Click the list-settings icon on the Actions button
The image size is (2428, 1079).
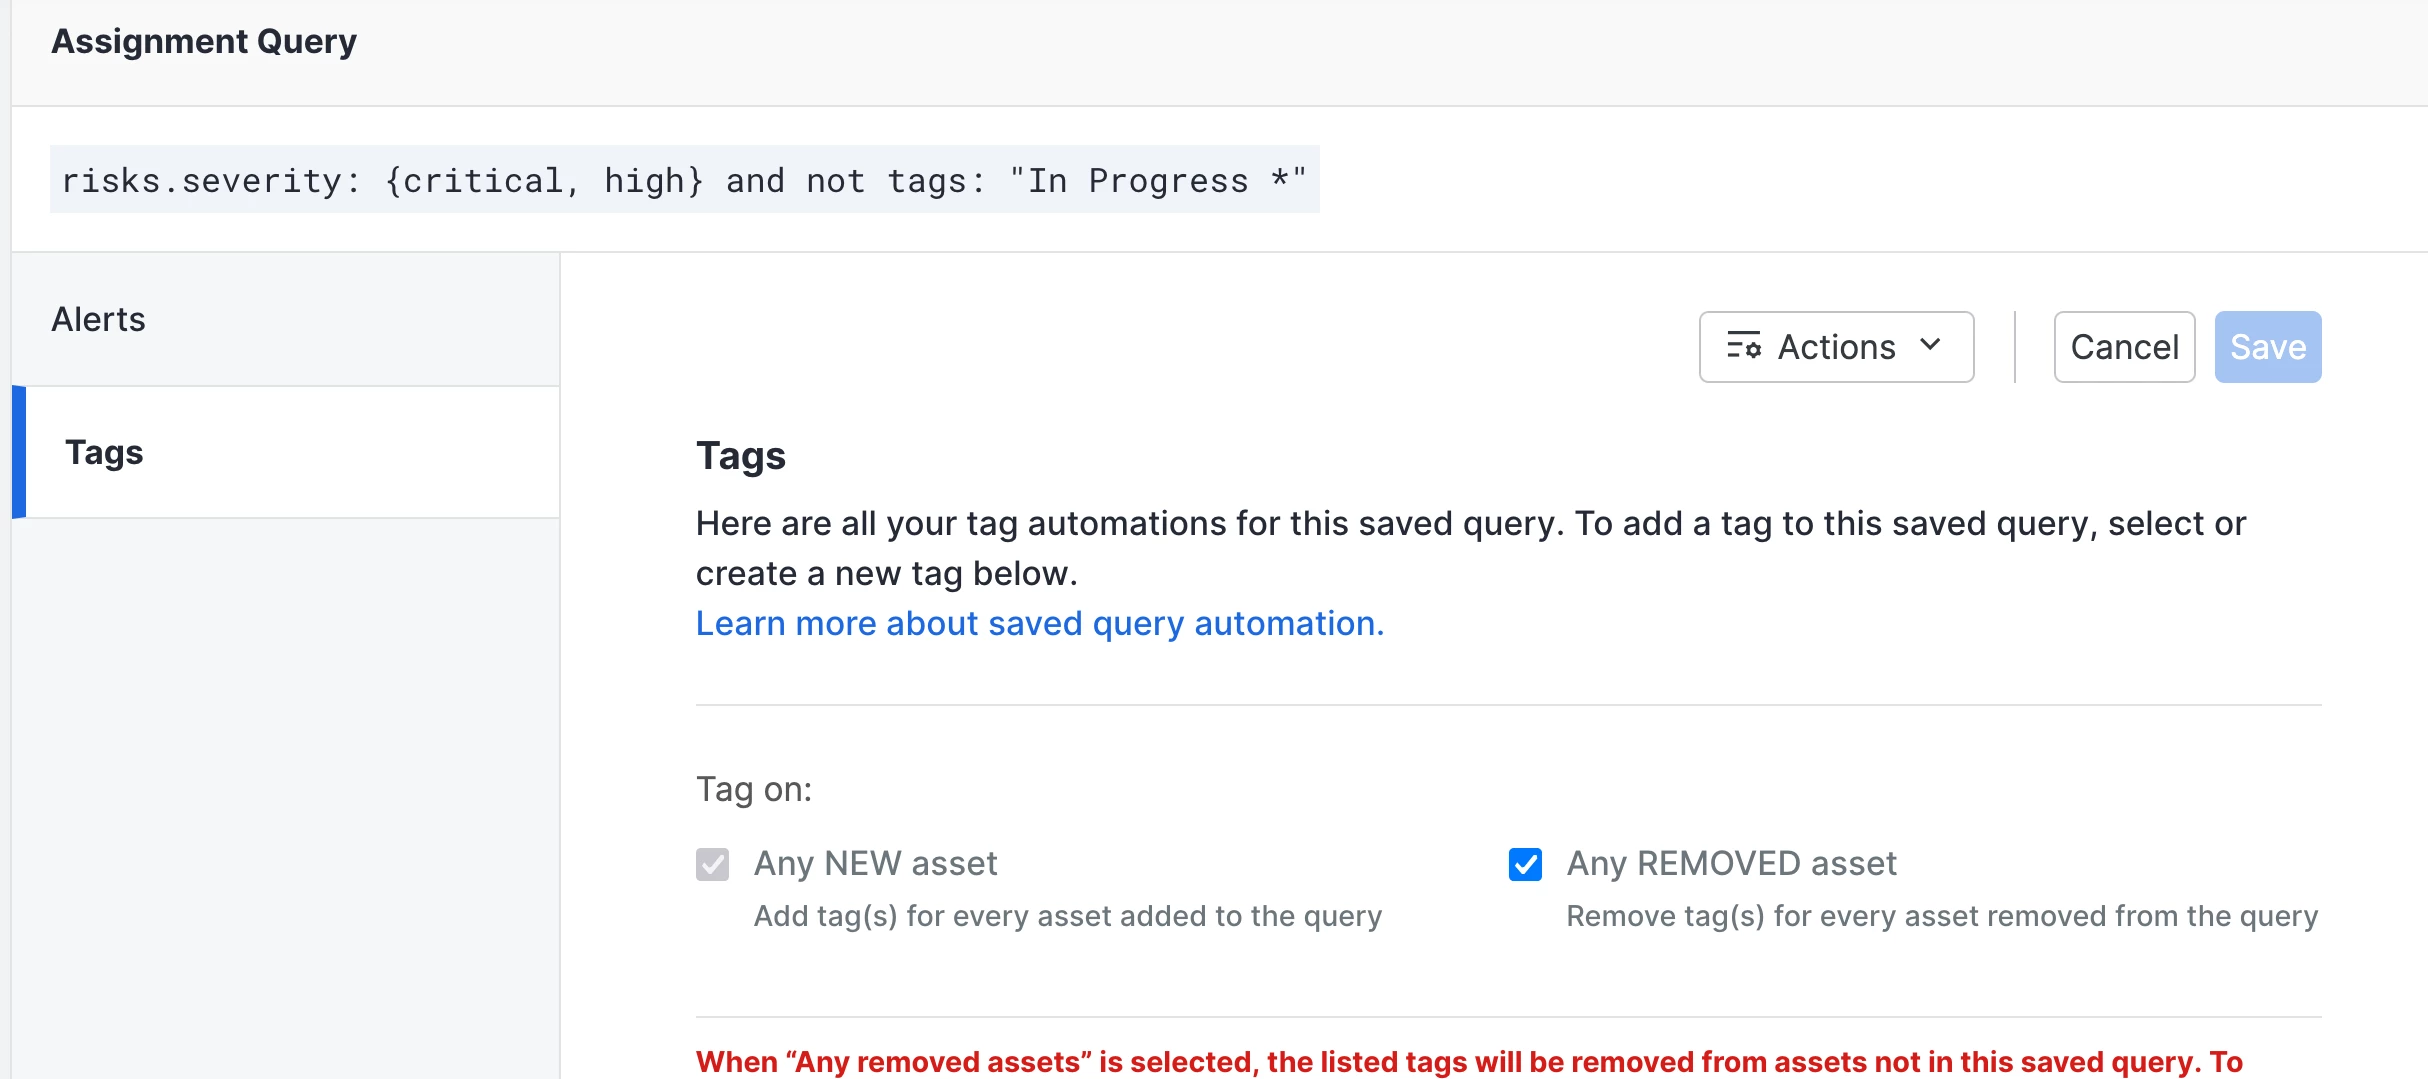pos(1744,346)
